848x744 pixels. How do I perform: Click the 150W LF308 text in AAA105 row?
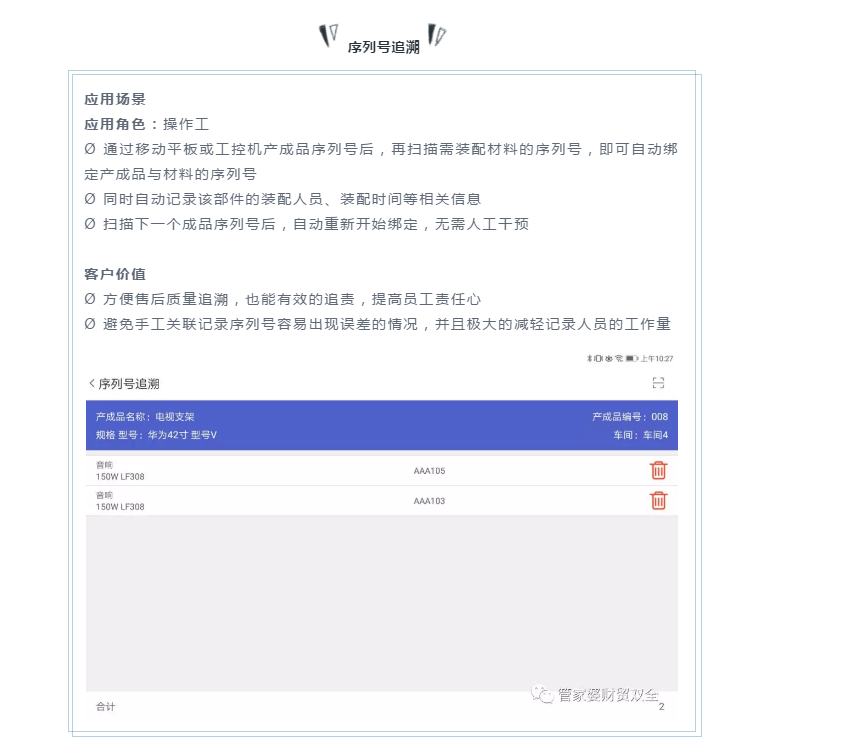[x=120, y=477]
